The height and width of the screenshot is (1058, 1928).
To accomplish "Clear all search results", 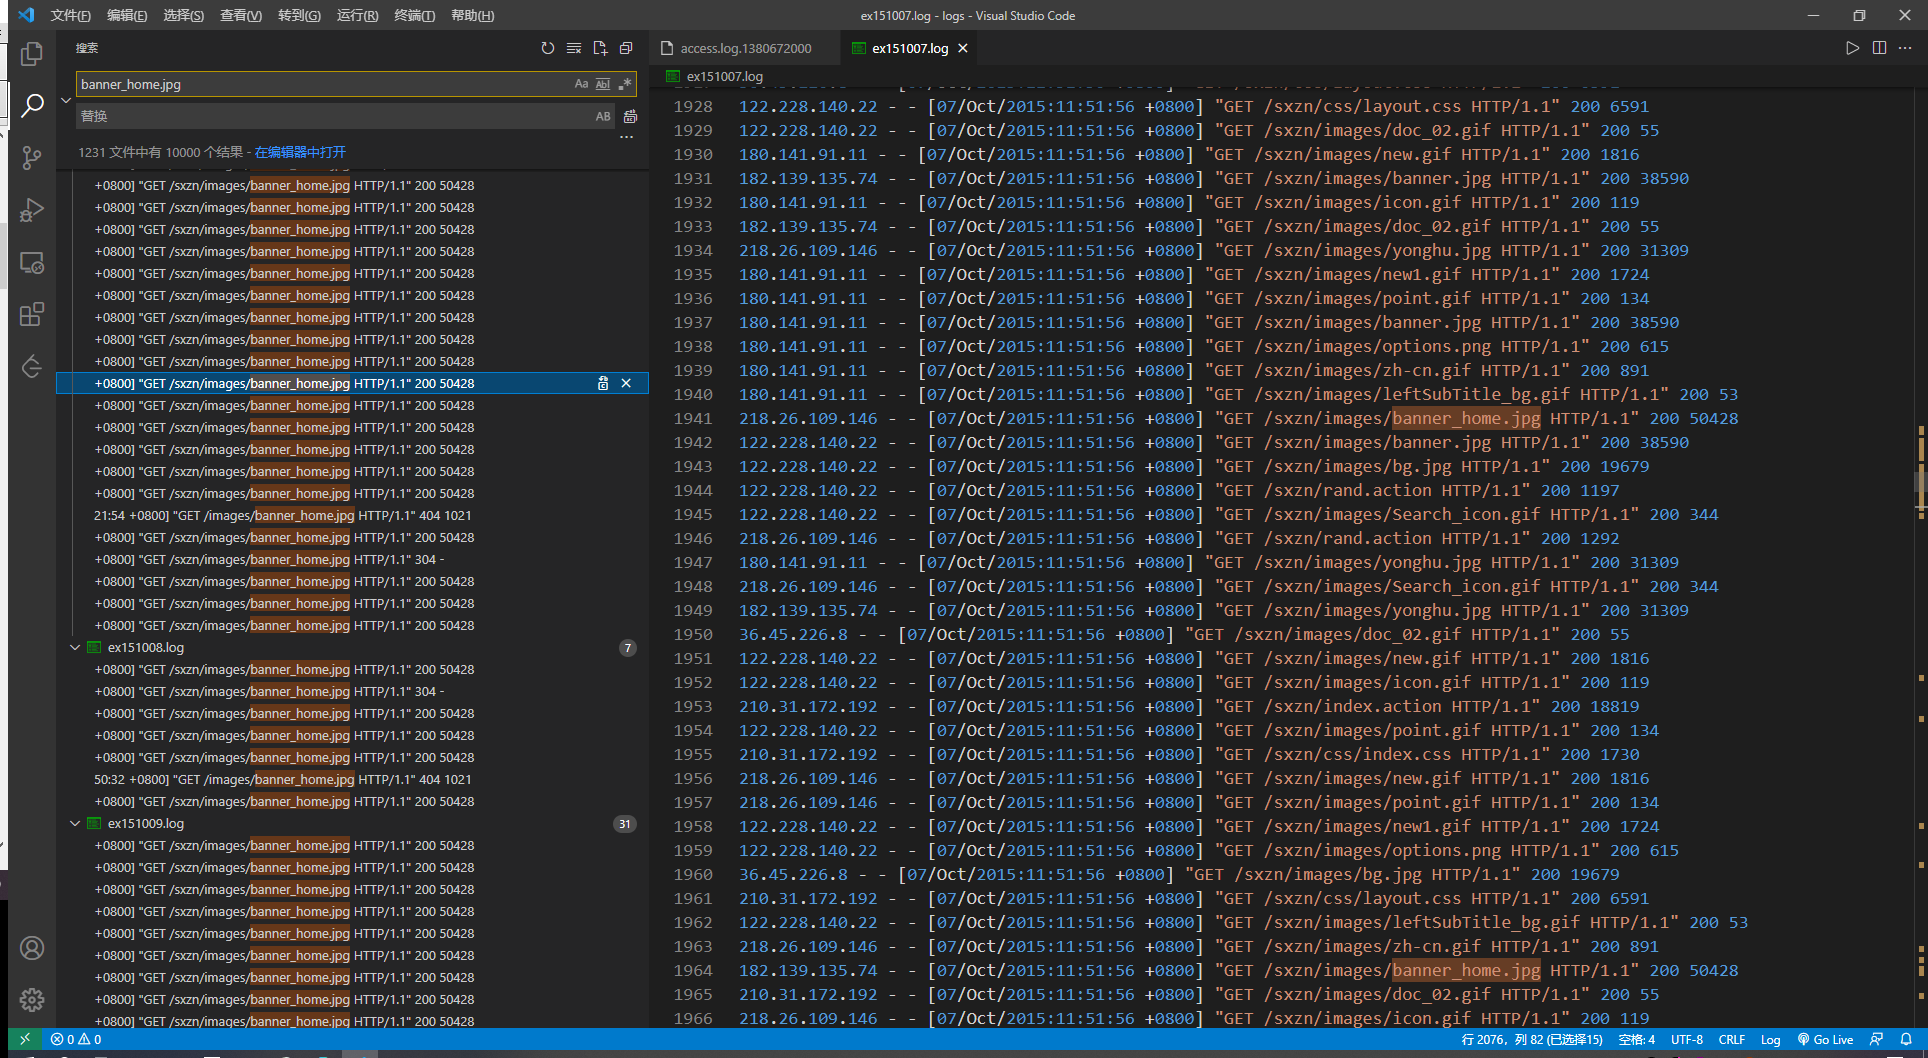I will tap(574, 48).
